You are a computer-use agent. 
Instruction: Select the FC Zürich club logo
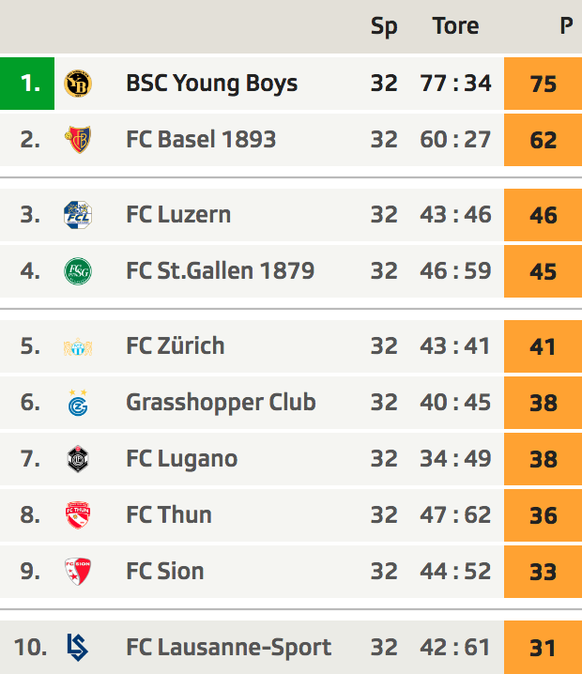coord(78,347)
